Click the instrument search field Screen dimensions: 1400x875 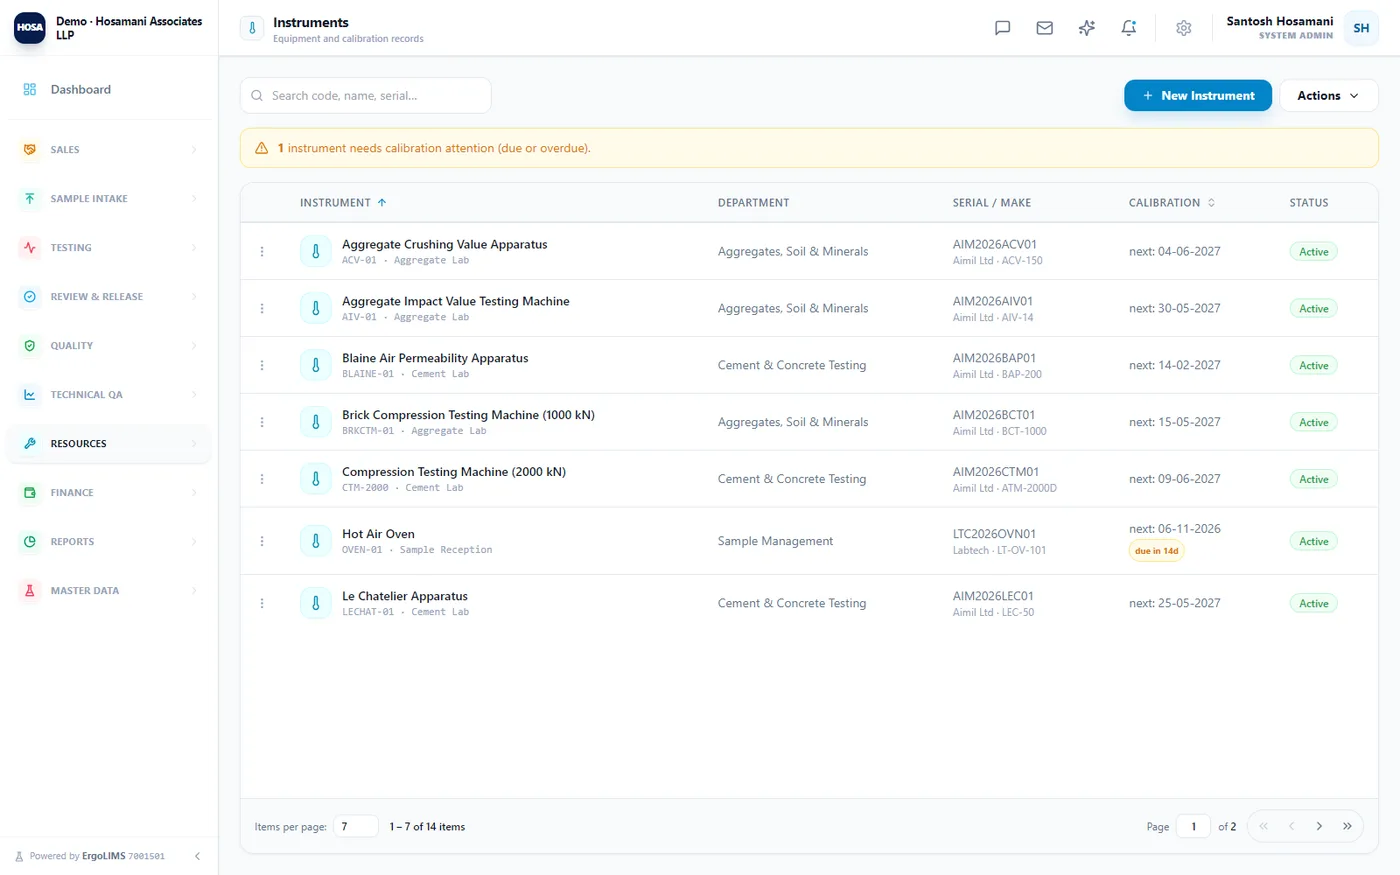(x=366, y=96)
